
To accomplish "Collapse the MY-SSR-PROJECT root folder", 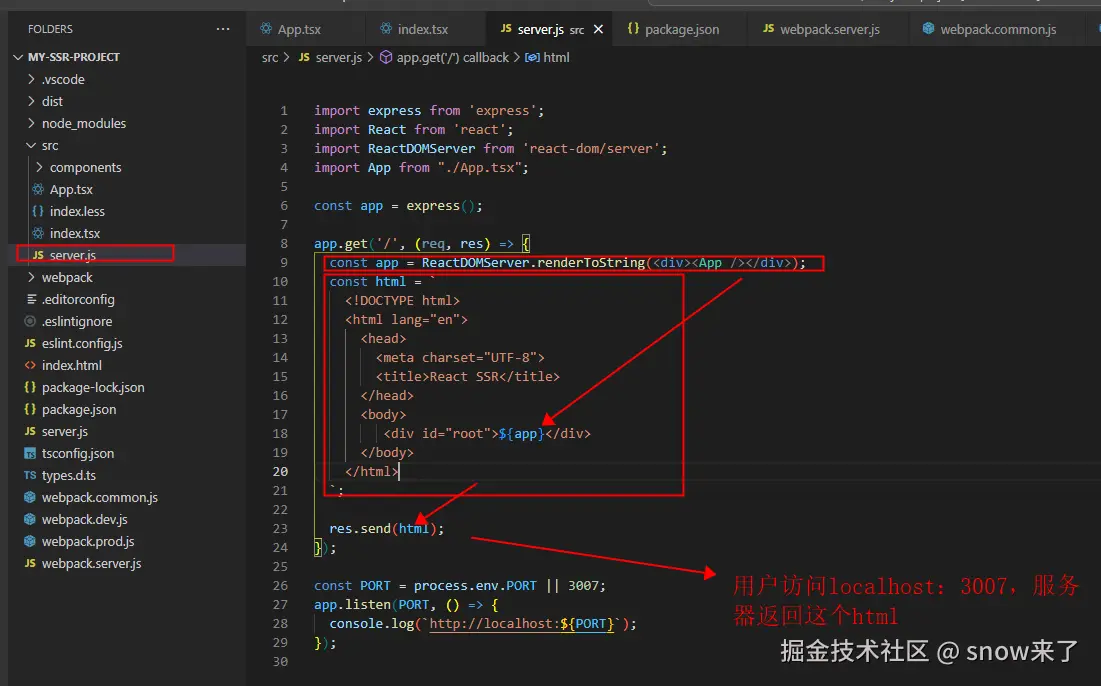I will pos(18,57).
